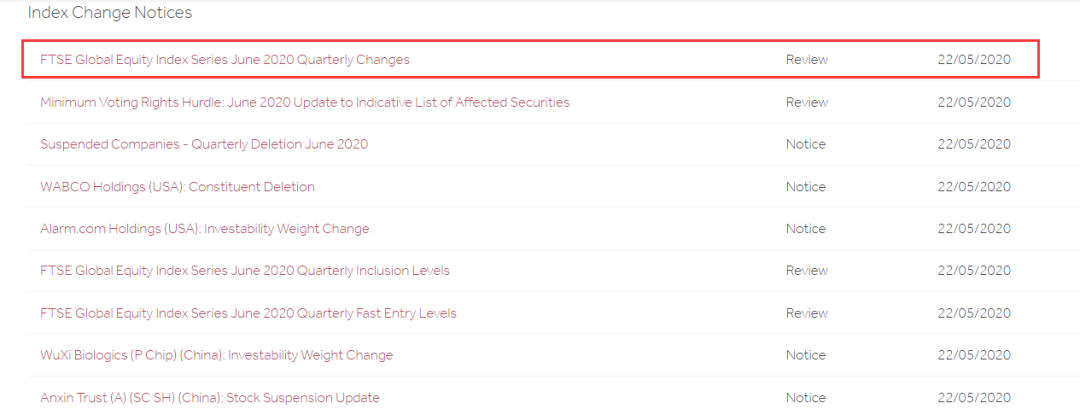Open June 2020 Quarterly Inclusion Levels link
This screenshot has width=1080, height=415.
[x=245, y=270]
